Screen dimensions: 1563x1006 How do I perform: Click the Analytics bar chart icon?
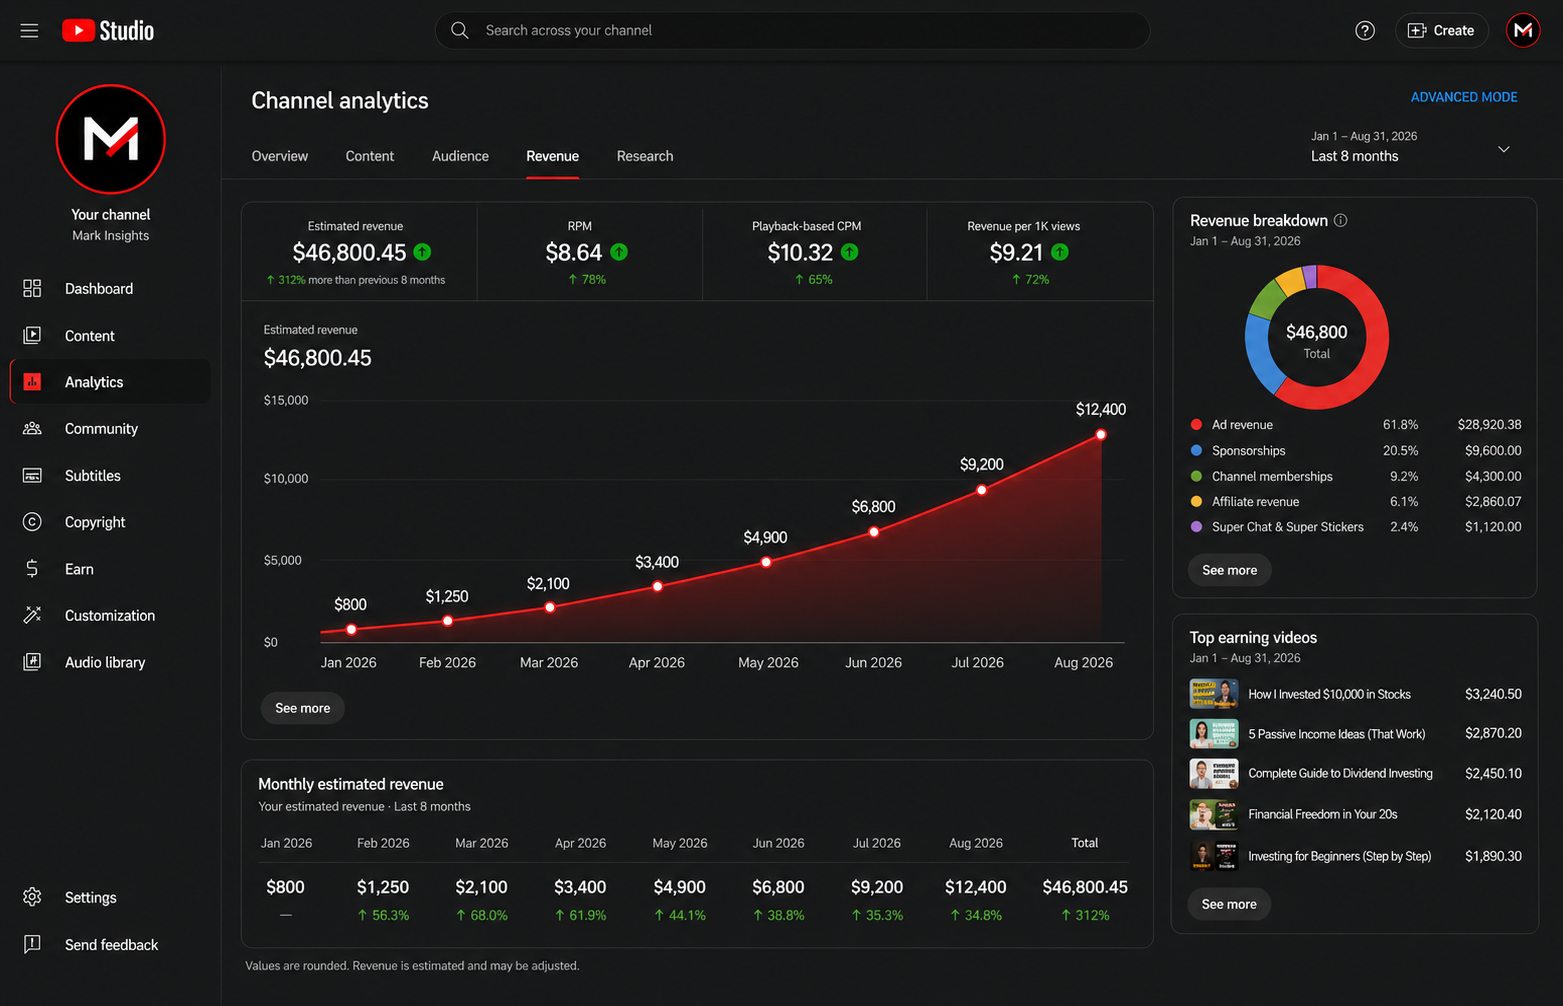32,382
